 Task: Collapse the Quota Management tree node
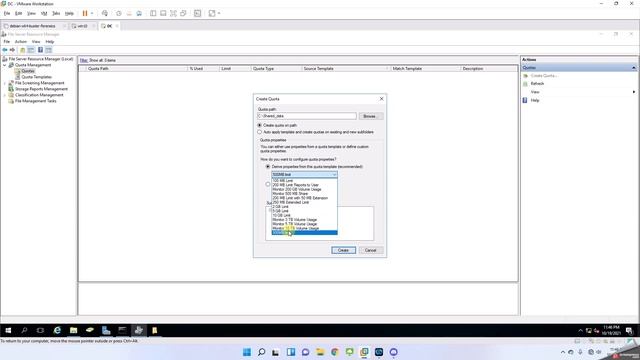tap(5, 65)
